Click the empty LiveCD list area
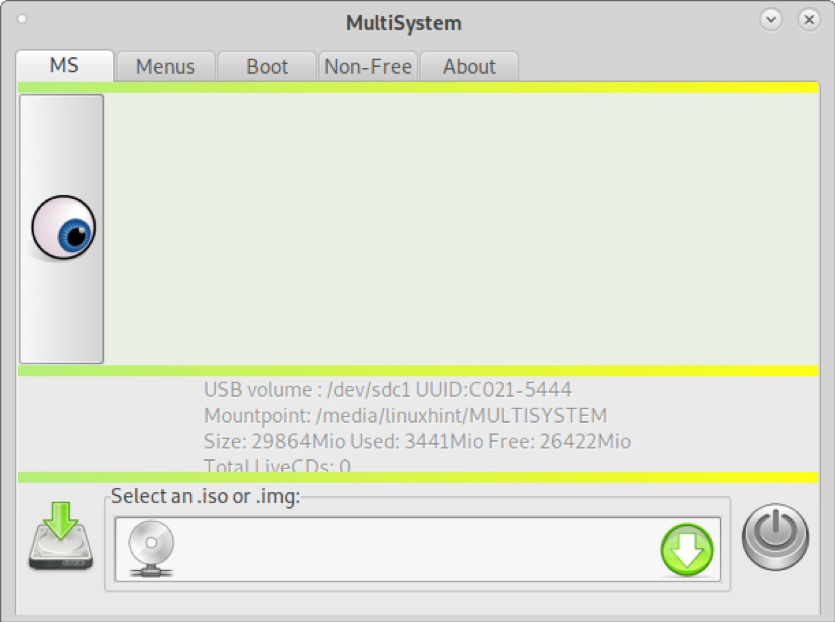Viewport: 835px width, 622px height. 461,229
